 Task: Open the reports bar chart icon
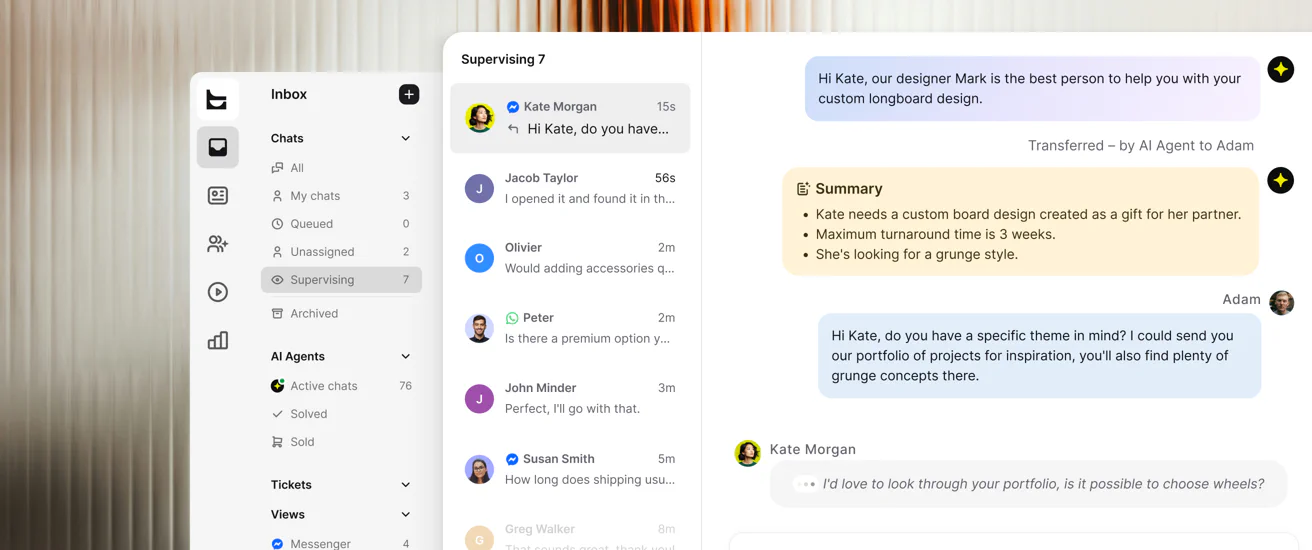[x=217, y=341]
